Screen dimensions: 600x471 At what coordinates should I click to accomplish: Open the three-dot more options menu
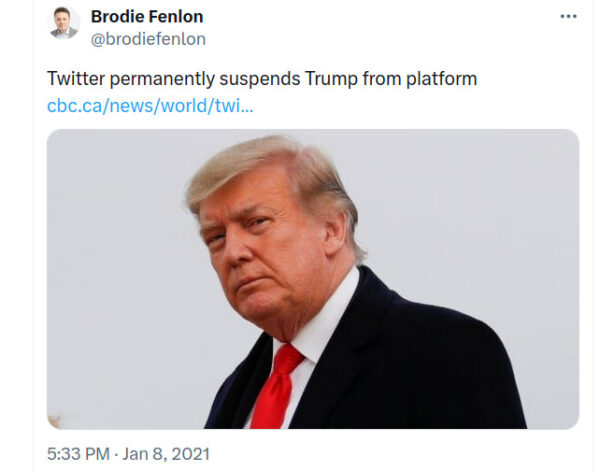click(568, 17)
